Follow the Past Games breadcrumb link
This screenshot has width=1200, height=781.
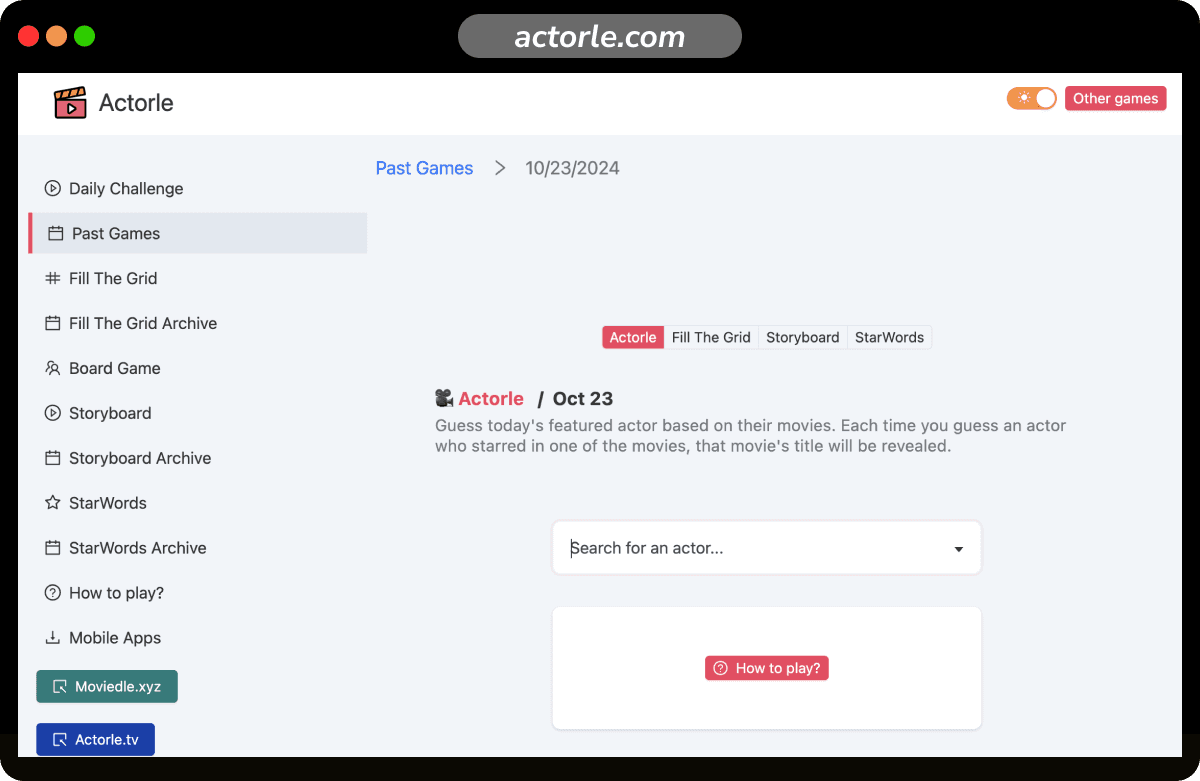[x=424, y=168]
